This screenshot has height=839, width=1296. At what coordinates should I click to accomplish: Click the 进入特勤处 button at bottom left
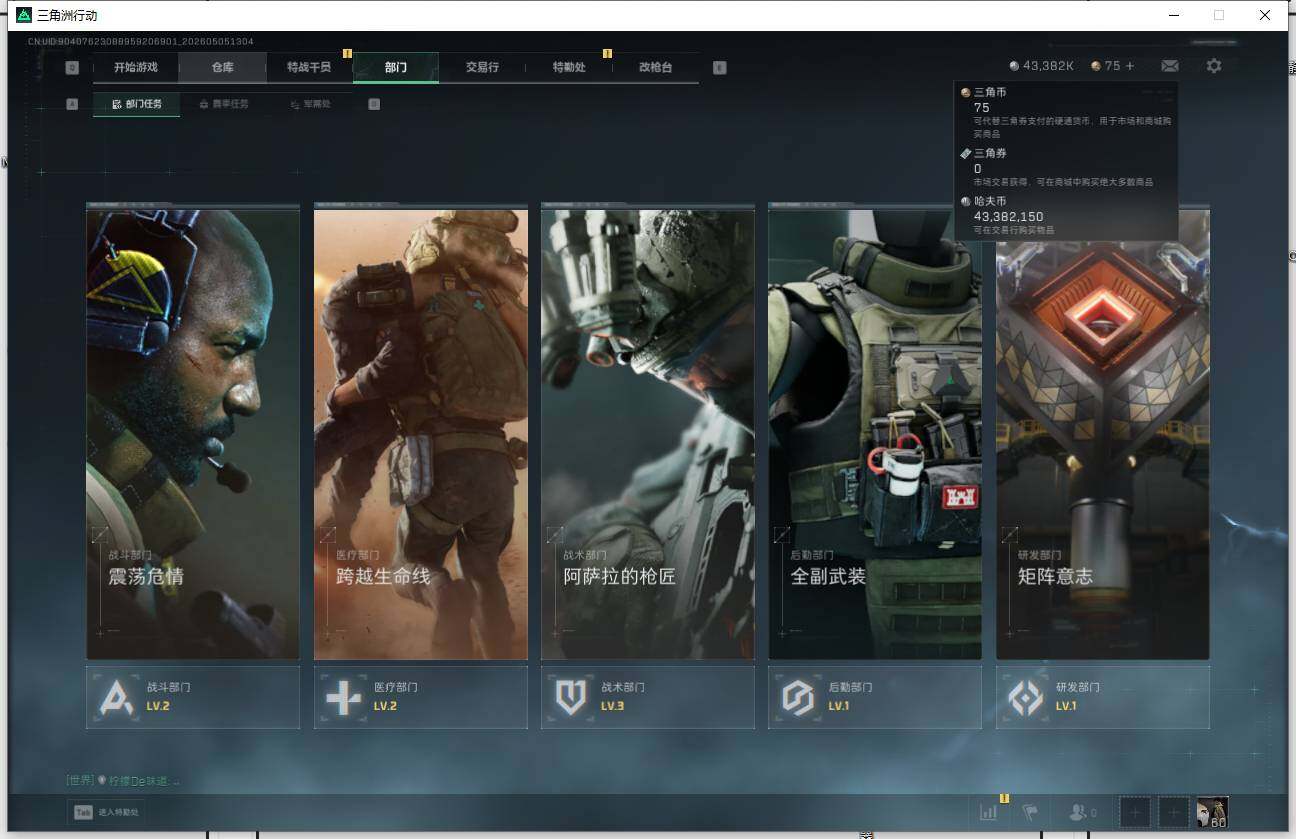point(105,812)
